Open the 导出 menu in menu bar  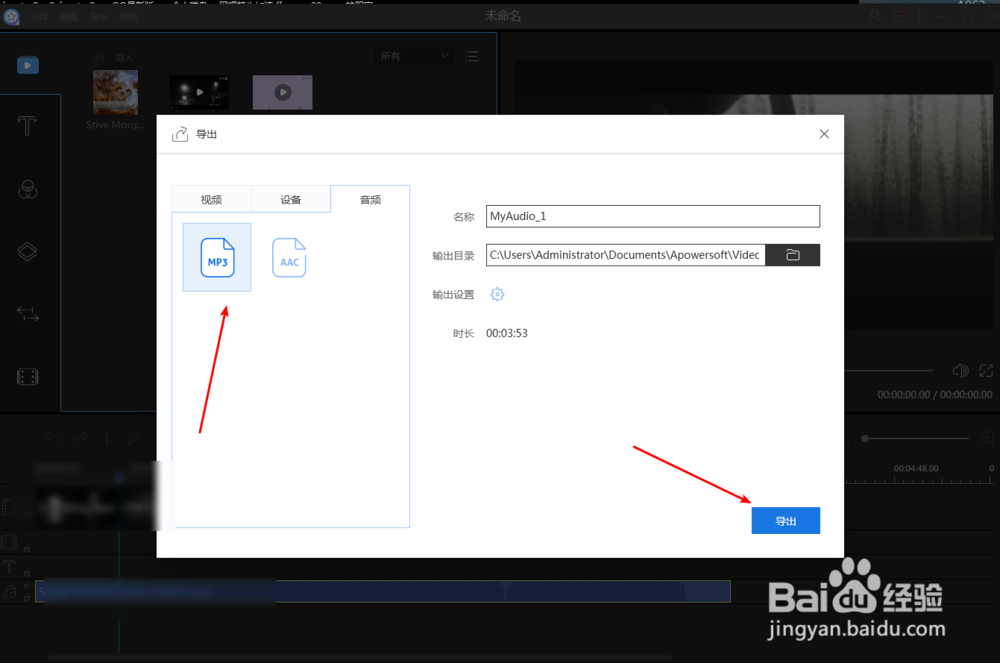(x=98, y=17)
